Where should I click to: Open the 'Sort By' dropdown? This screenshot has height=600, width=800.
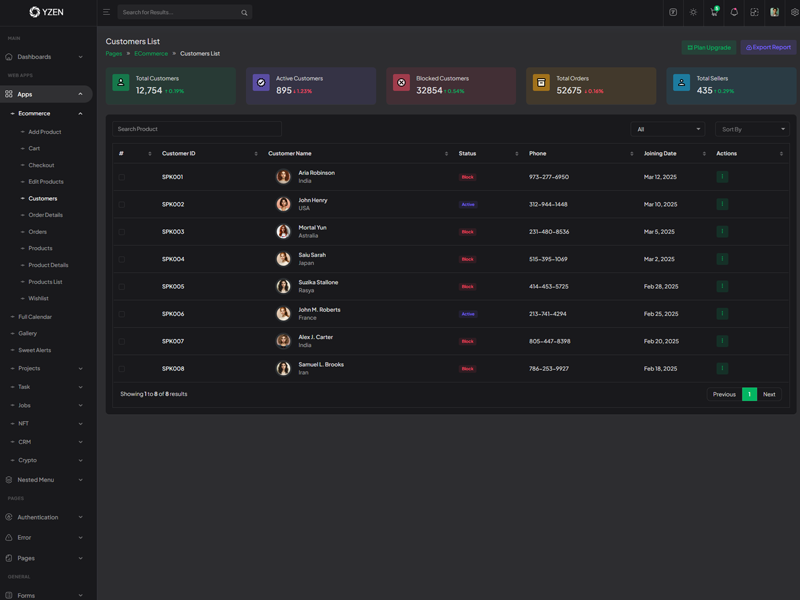click(752, 129)
